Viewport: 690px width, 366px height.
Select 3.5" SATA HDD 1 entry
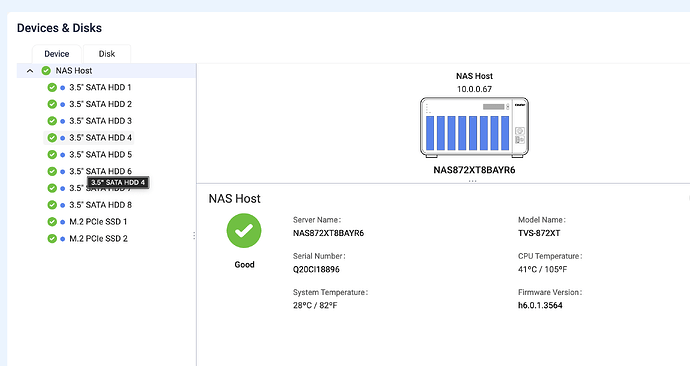100,88
